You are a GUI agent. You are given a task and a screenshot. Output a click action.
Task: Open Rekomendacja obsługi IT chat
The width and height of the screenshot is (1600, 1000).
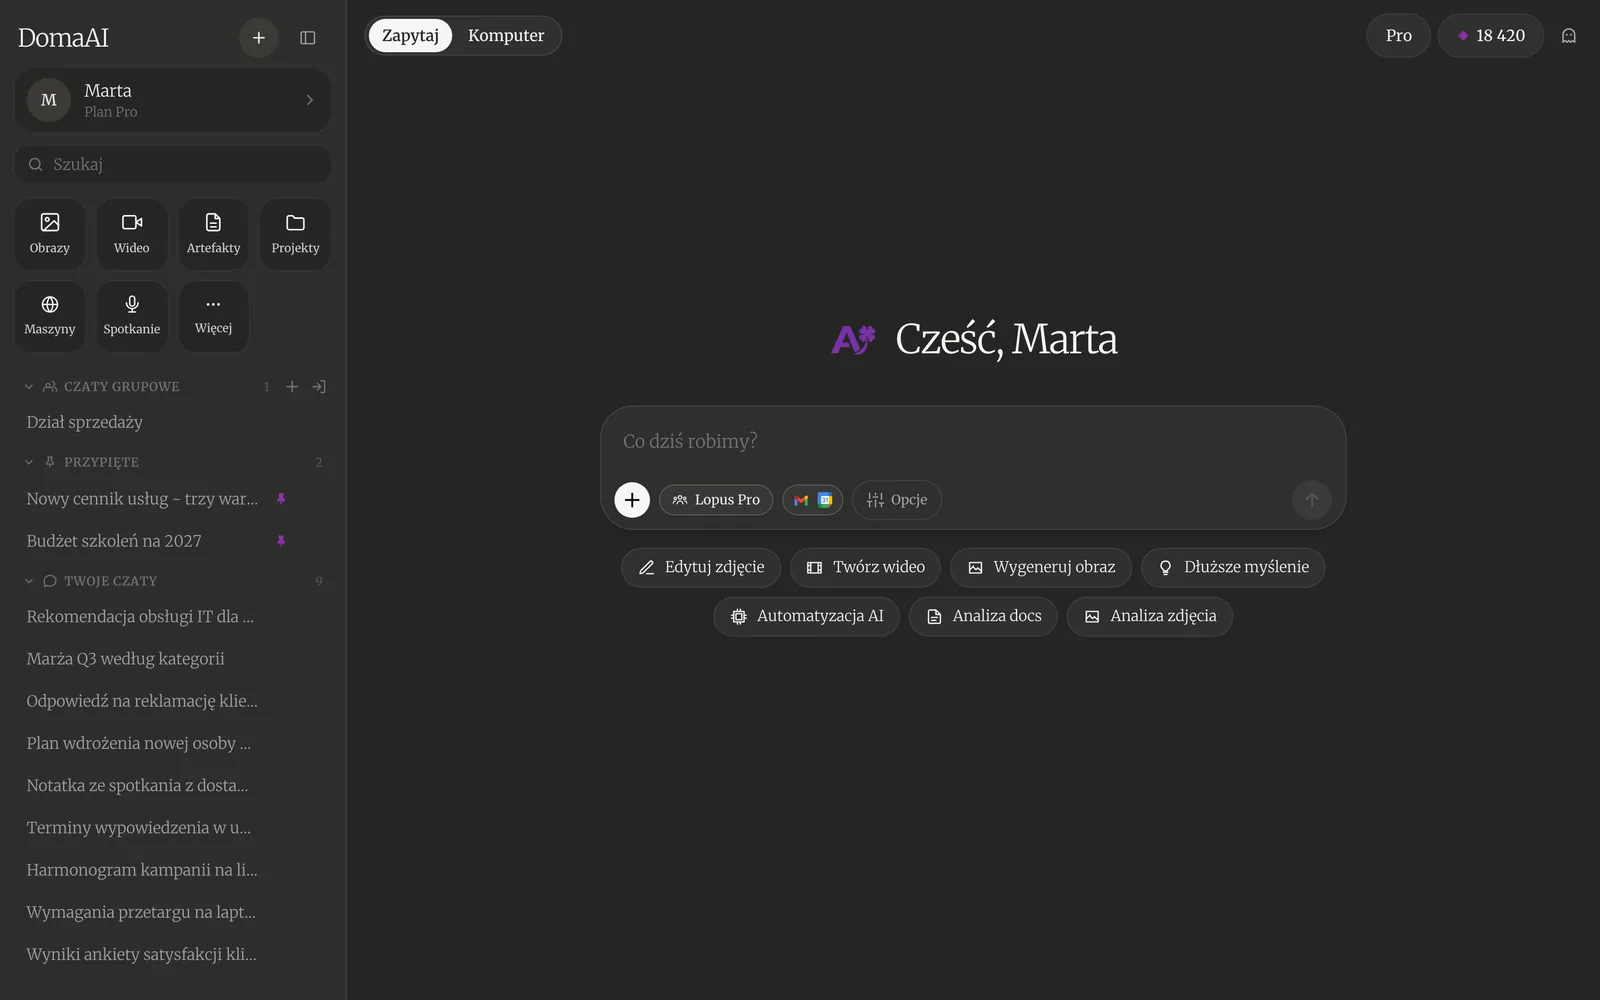172,617
